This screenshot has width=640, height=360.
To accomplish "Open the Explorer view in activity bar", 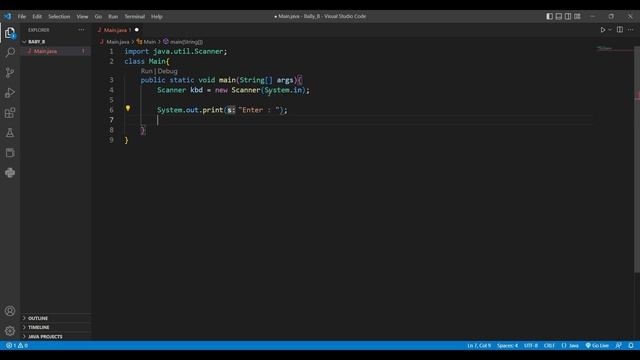I will point(10,33).
